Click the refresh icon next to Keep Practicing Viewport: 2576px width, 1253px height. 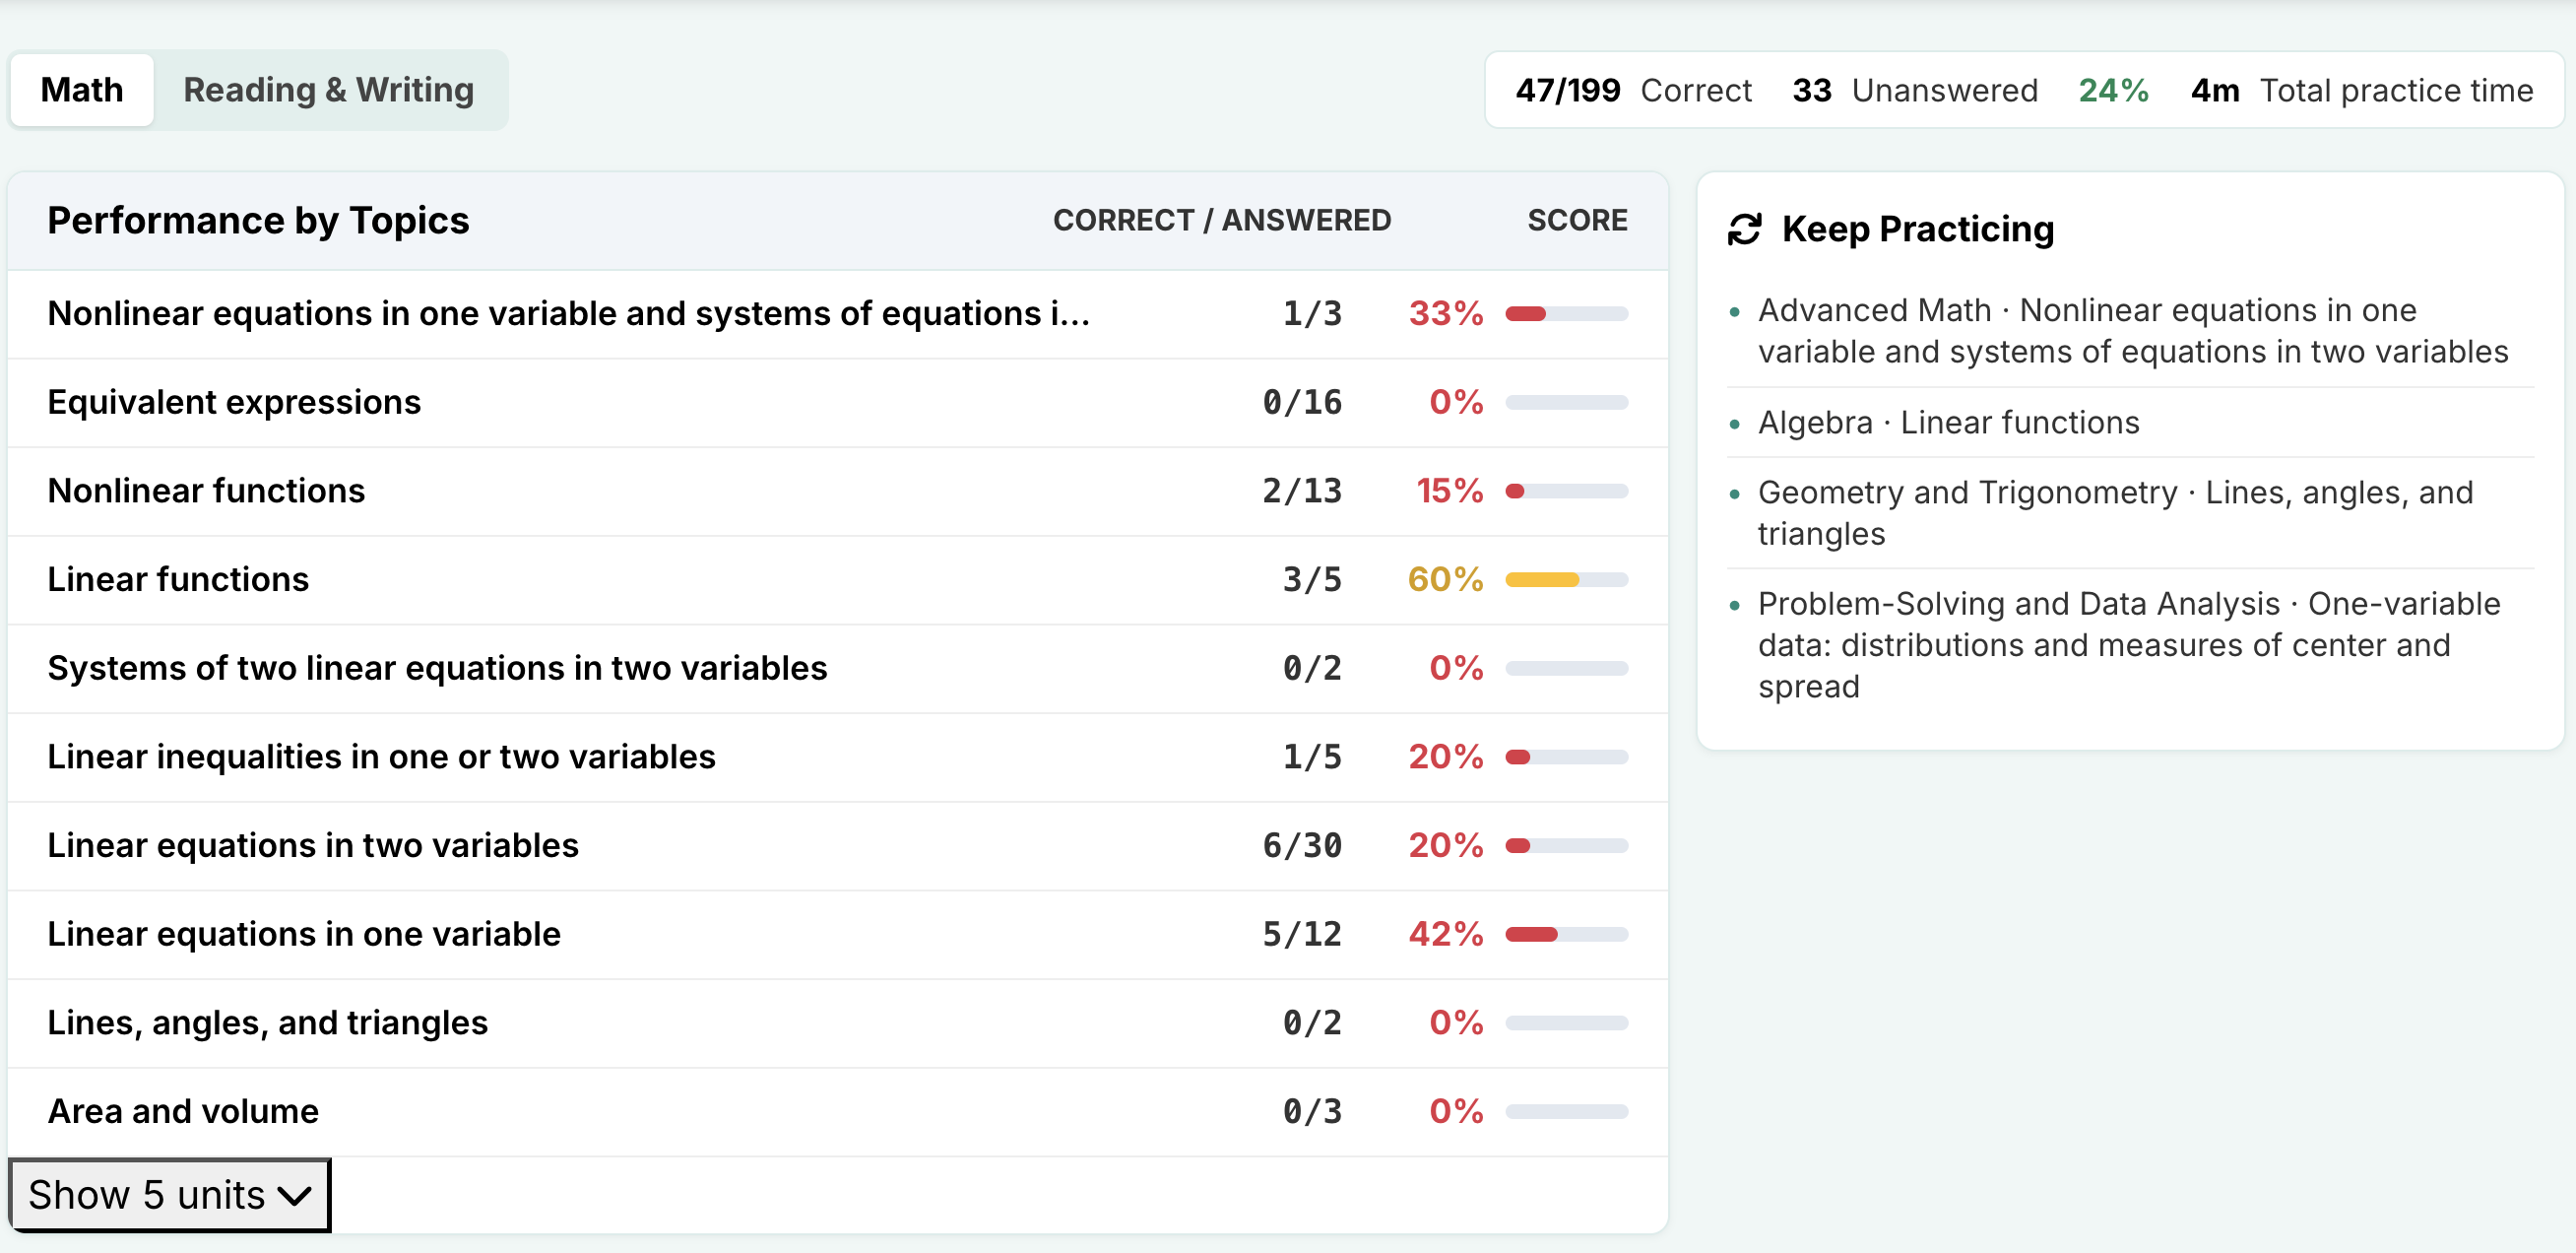[x=1743, y=228]
